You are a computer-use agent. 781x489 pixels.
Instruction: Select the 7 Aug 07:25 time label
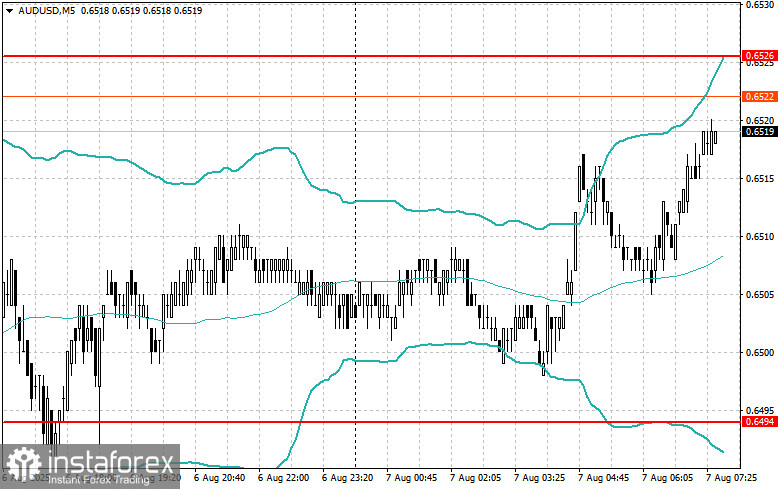pos(731,478)
